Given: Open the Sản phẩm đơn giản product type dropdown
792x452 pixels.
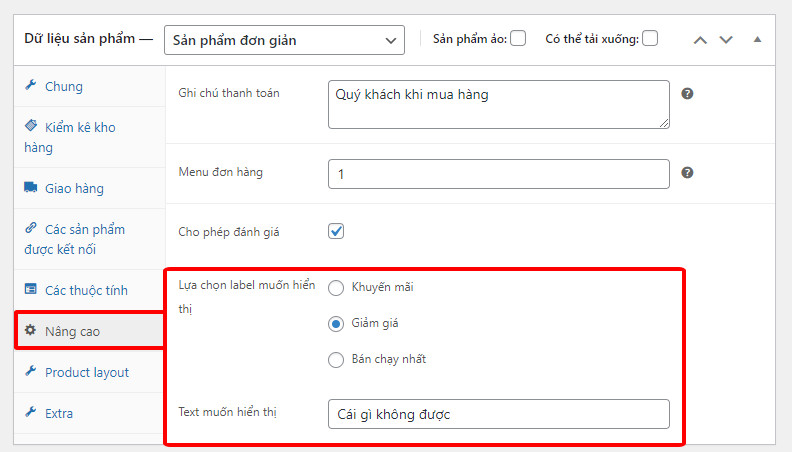Looking at the screenshot, I should click(x=284, y=40).
